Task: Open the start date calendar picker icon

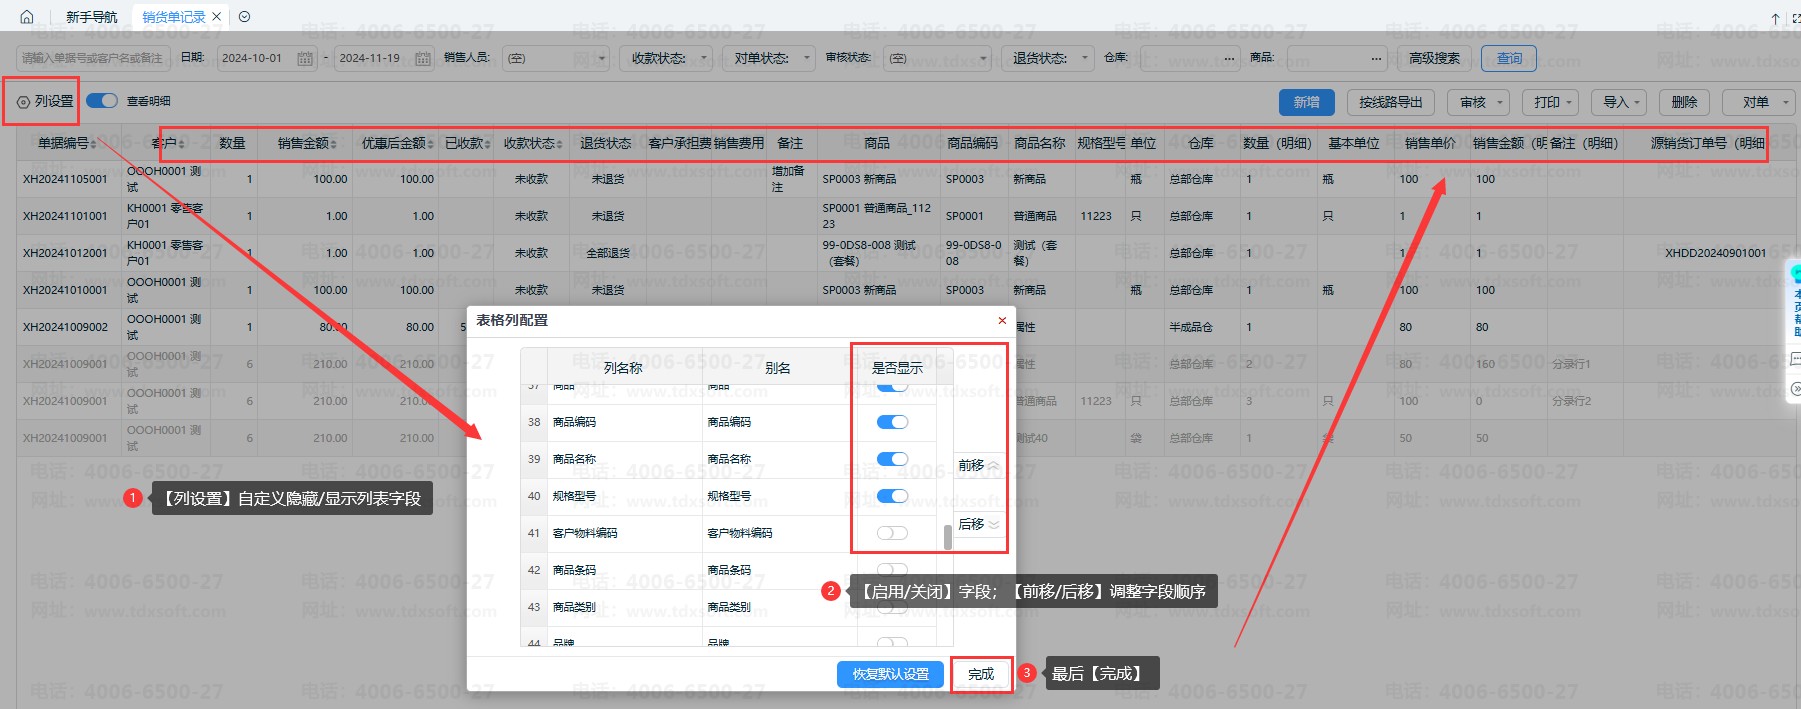Action: pyautogui.click(x=306, y=59)
